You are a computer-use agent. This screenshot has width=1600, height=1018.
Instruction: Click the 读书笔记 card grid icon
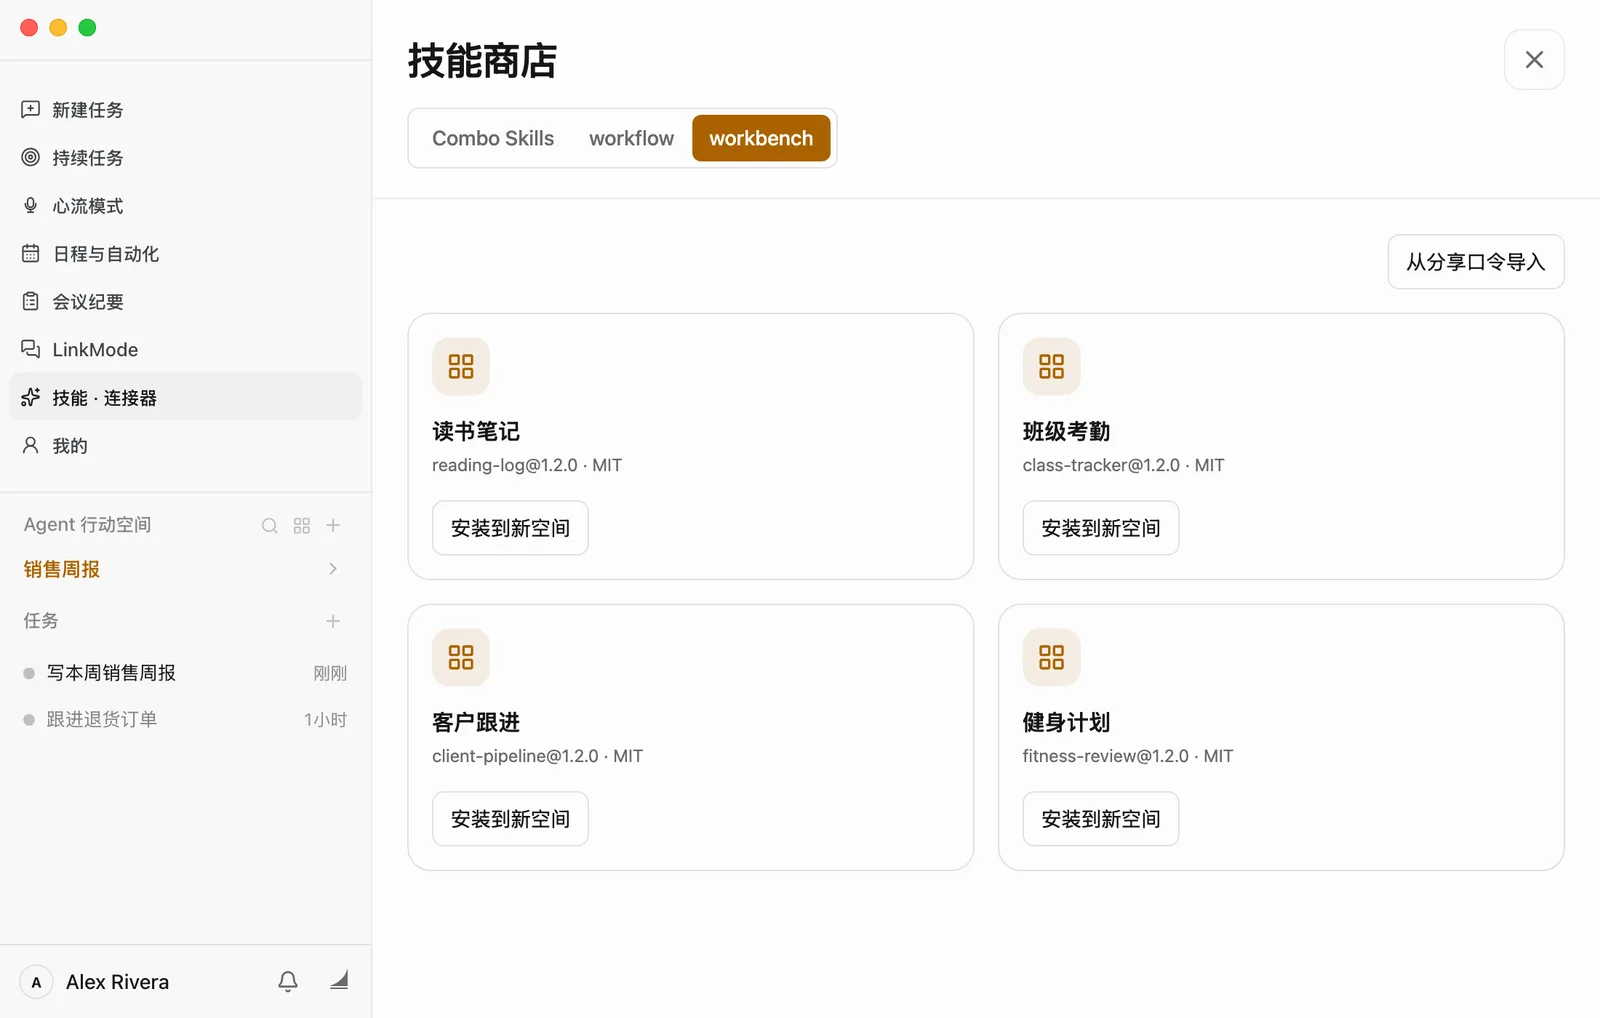pos(461,366)
